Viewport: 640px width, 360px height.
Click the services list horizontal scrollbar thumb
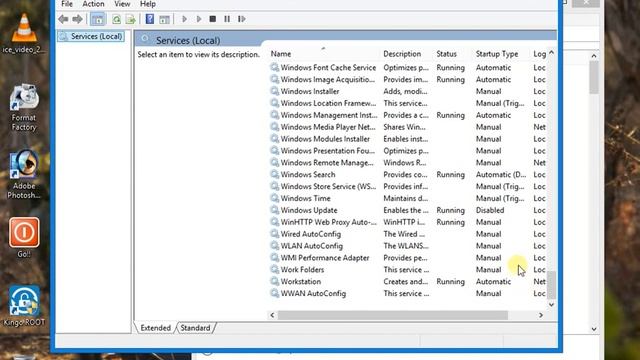(393, 315)
